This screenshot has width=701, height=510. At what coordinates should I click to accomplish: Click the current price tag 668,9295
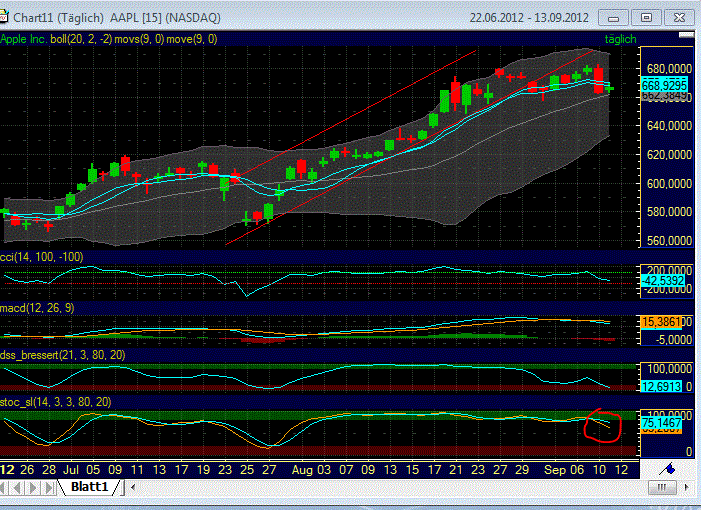664,85
